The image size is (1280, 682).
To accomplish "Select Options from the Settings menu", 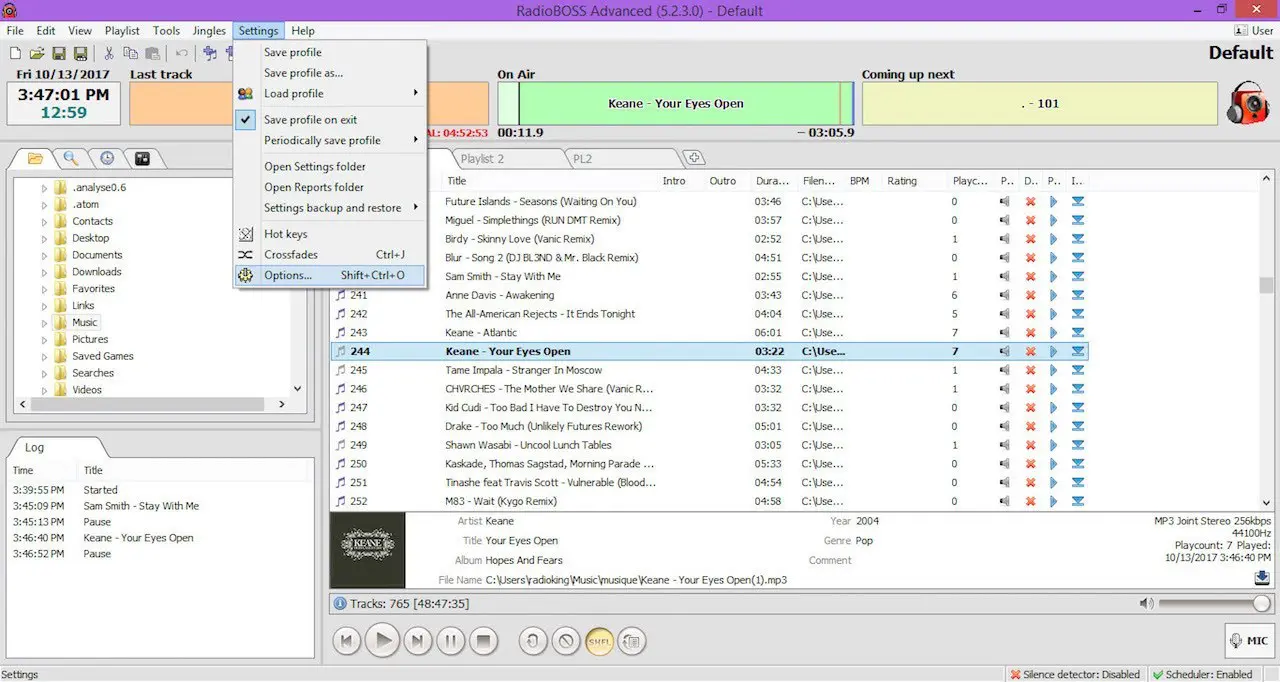I will click(x=289, y=275).
